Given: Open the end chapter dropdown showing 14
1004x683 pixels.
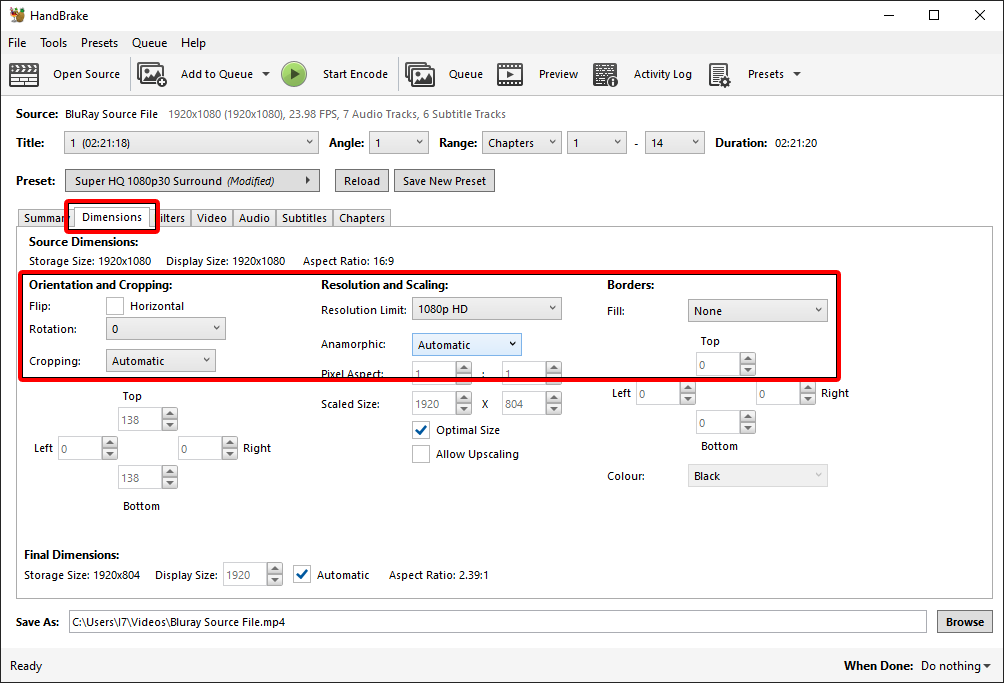Looking at the screenshot, I should [674, 143].
